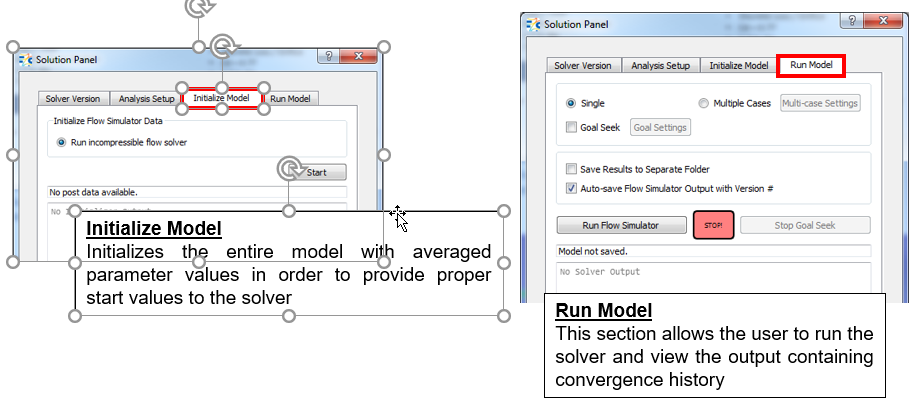
Task: Click the app icon in right Solution Panel title bar
Action: click(x=534, y=23)
